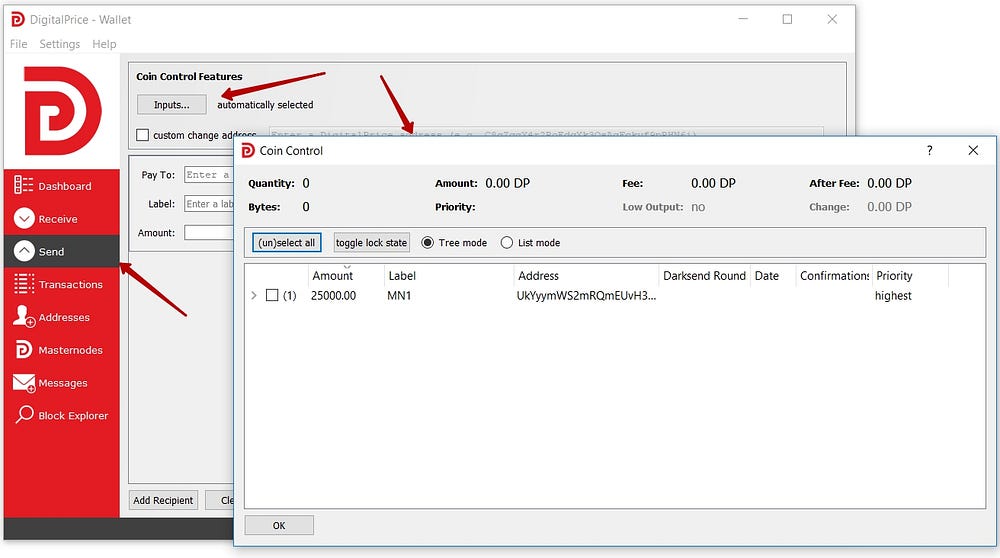
Task: Select Tree mode radio button
Action: click(427, 243)
